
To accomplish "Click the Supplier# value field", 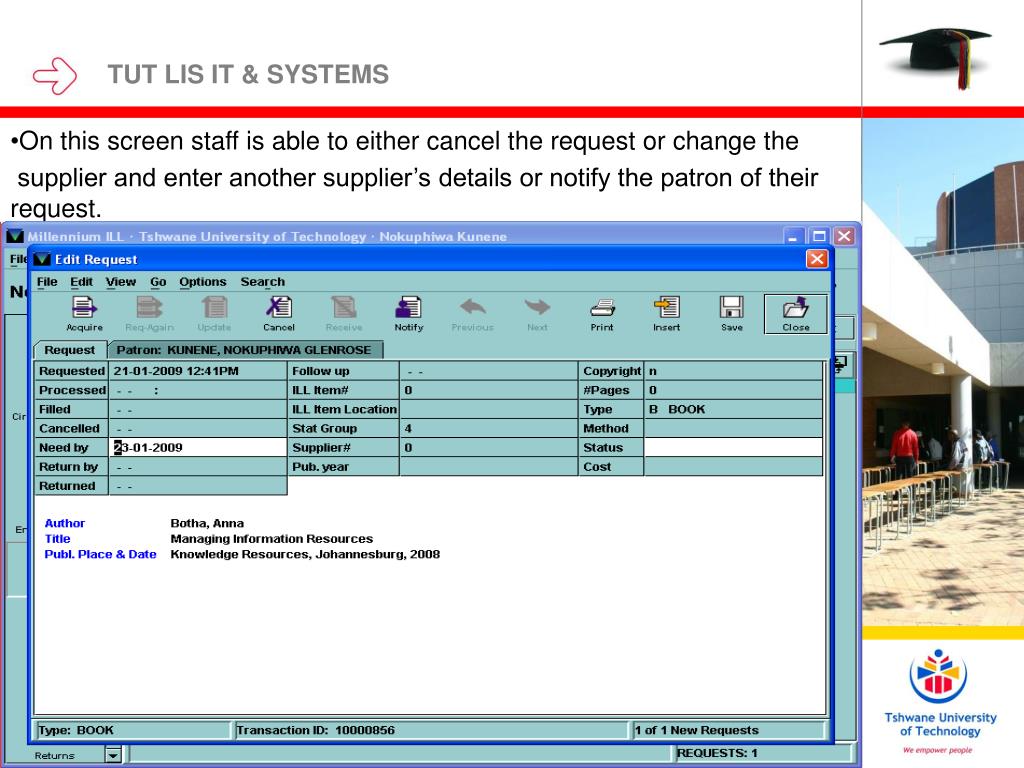I will [x=488, y=447].
